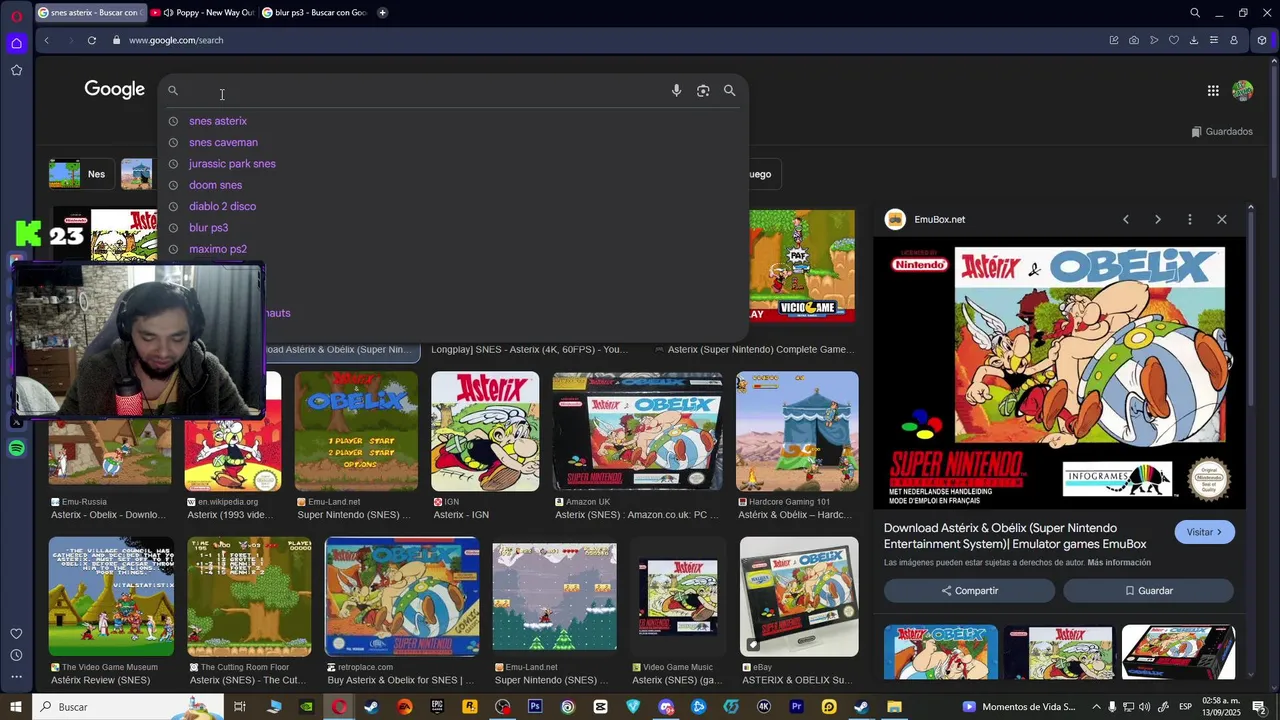Viewport: 1280px width, 720px height.
Task: Open the Google account avatar
Action: [x=1243, y=91]
